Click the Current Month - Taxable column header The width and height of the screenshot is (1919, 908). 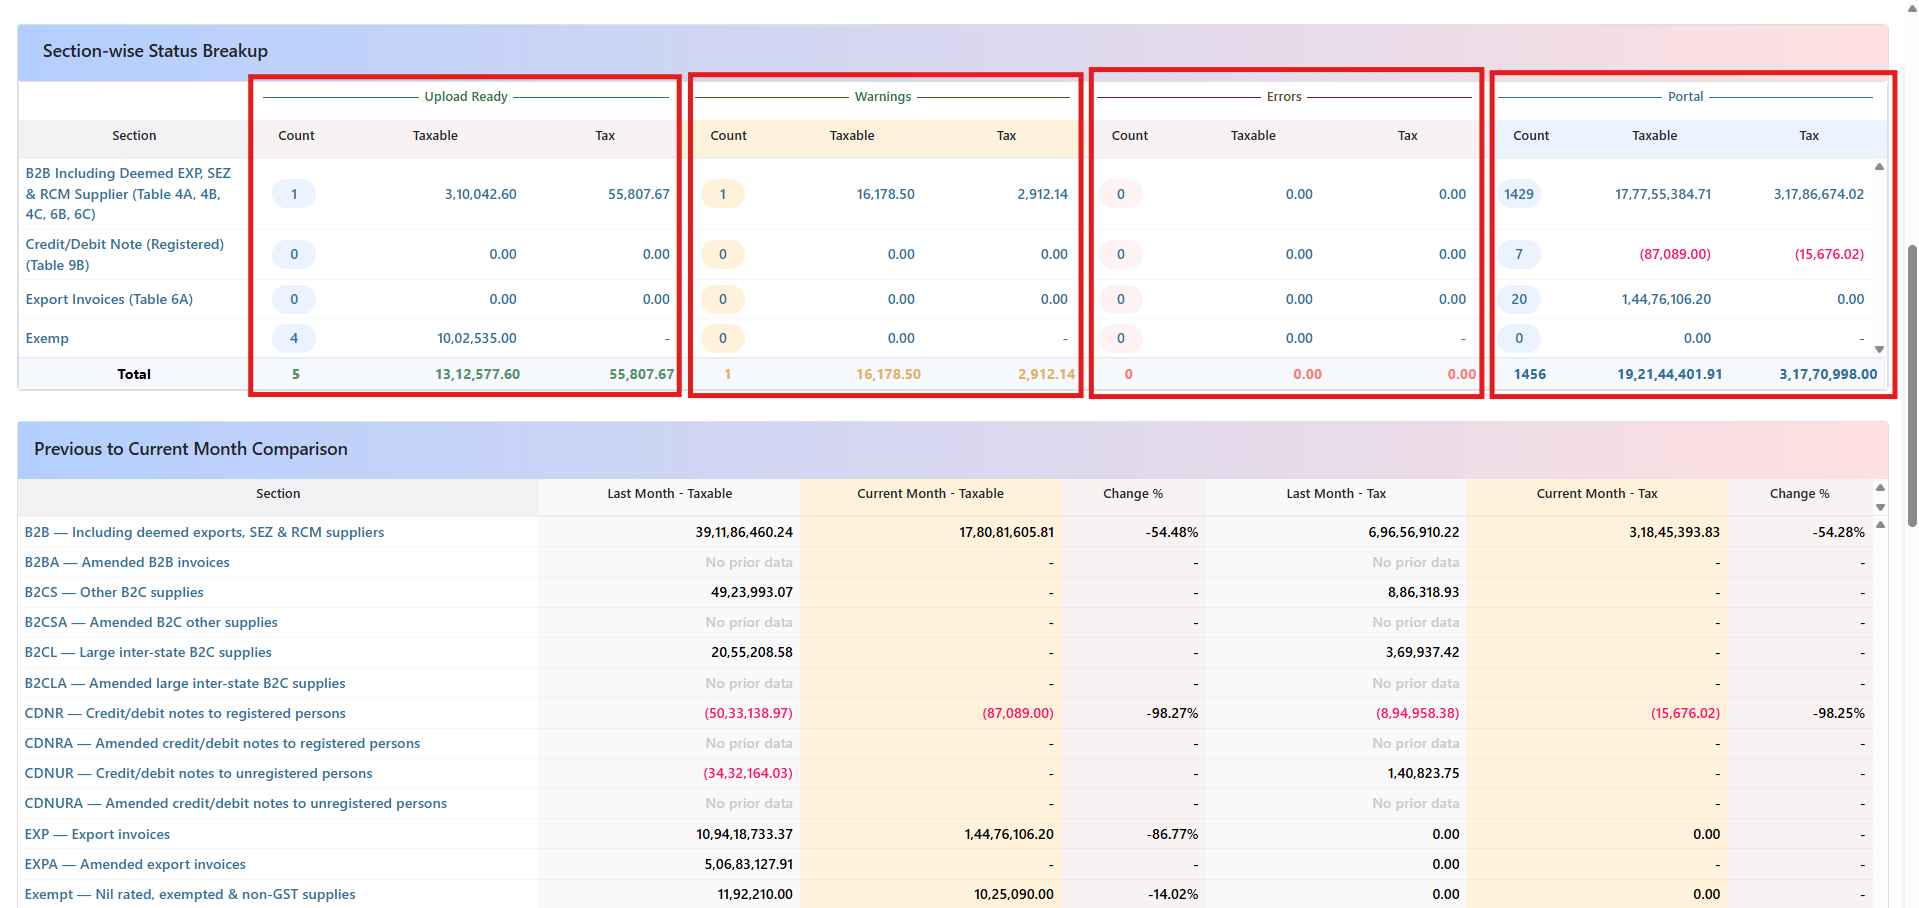(930, 494)
